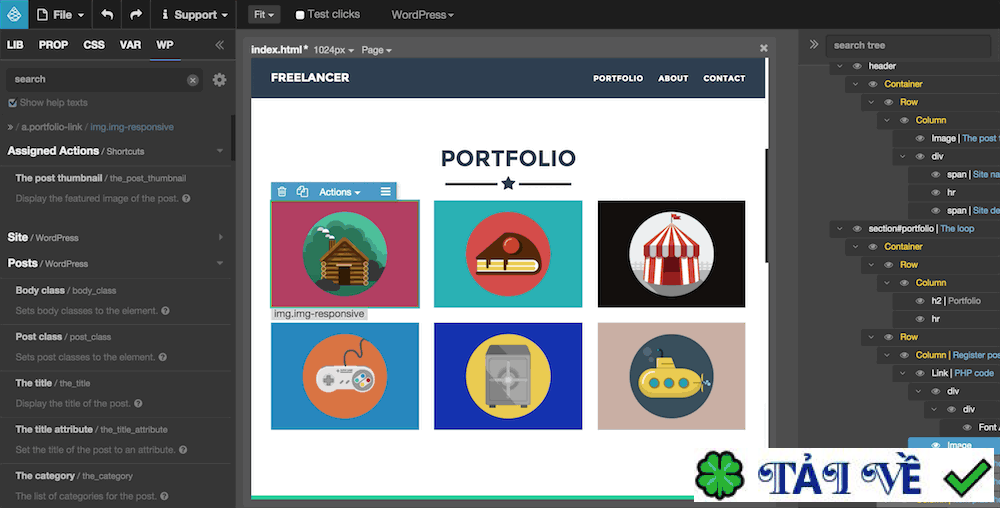Open the Actions dropdown button
Viewport: 1000px width, 508px height.
(339, 192)
